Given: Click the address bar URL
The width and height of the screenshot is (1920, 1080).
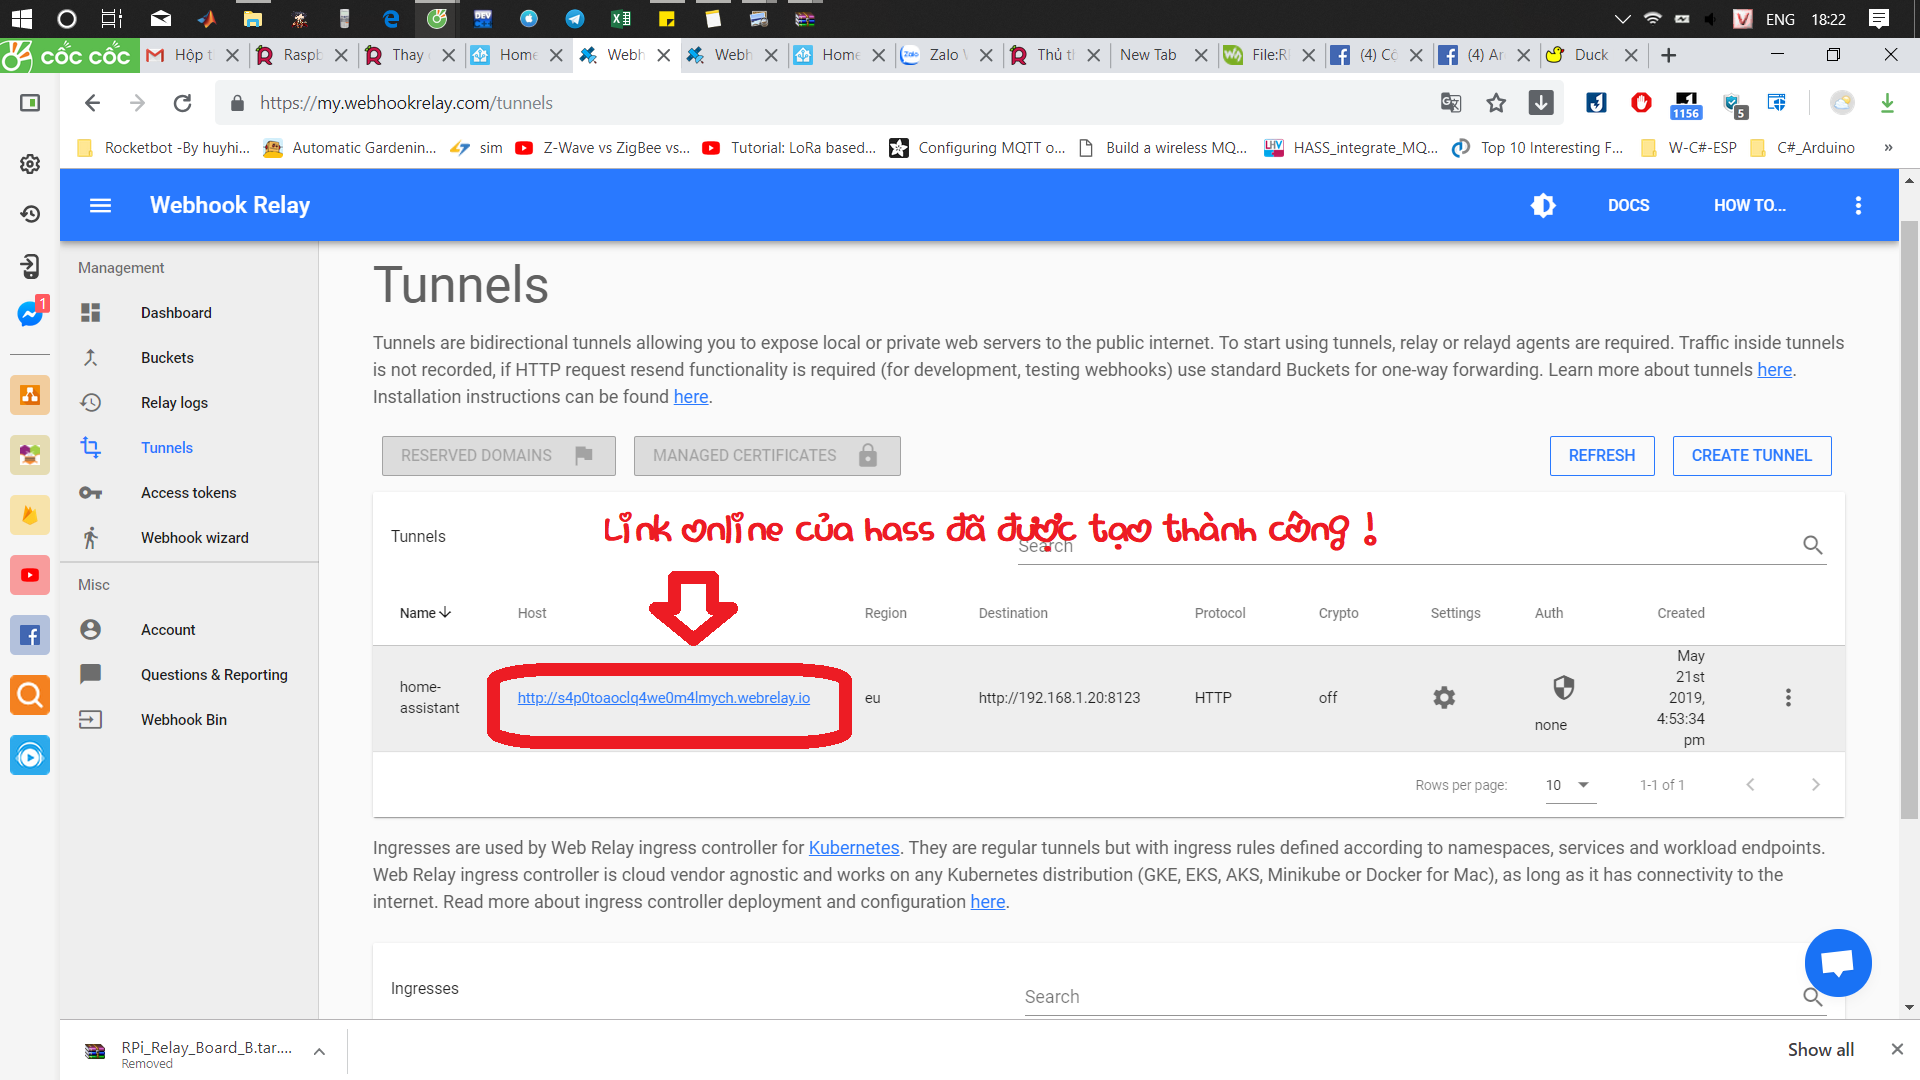Looking at the screenshot, I should [x=406, y=103].
